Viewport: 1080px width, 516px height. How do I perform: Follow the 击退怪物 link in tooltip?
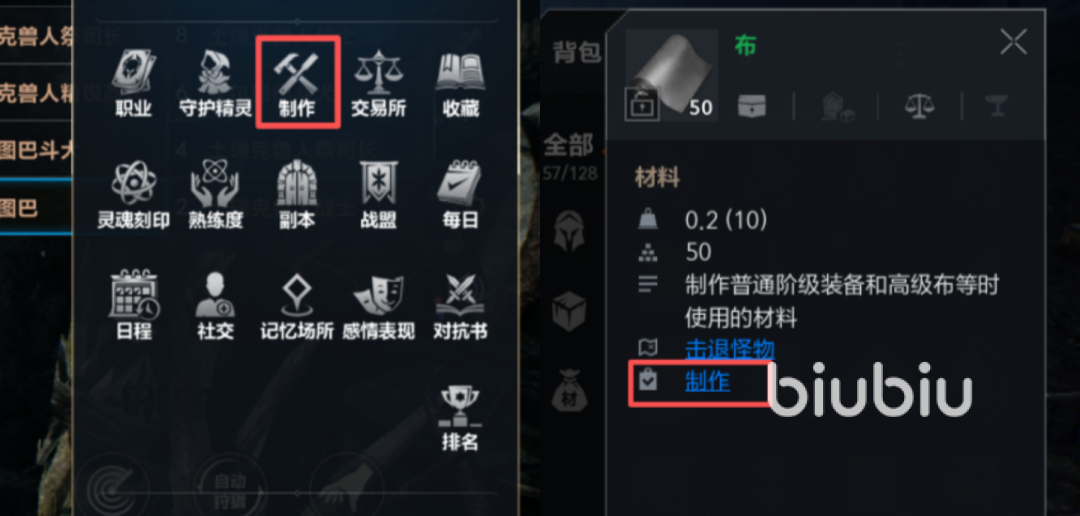[x=729, y=349]
